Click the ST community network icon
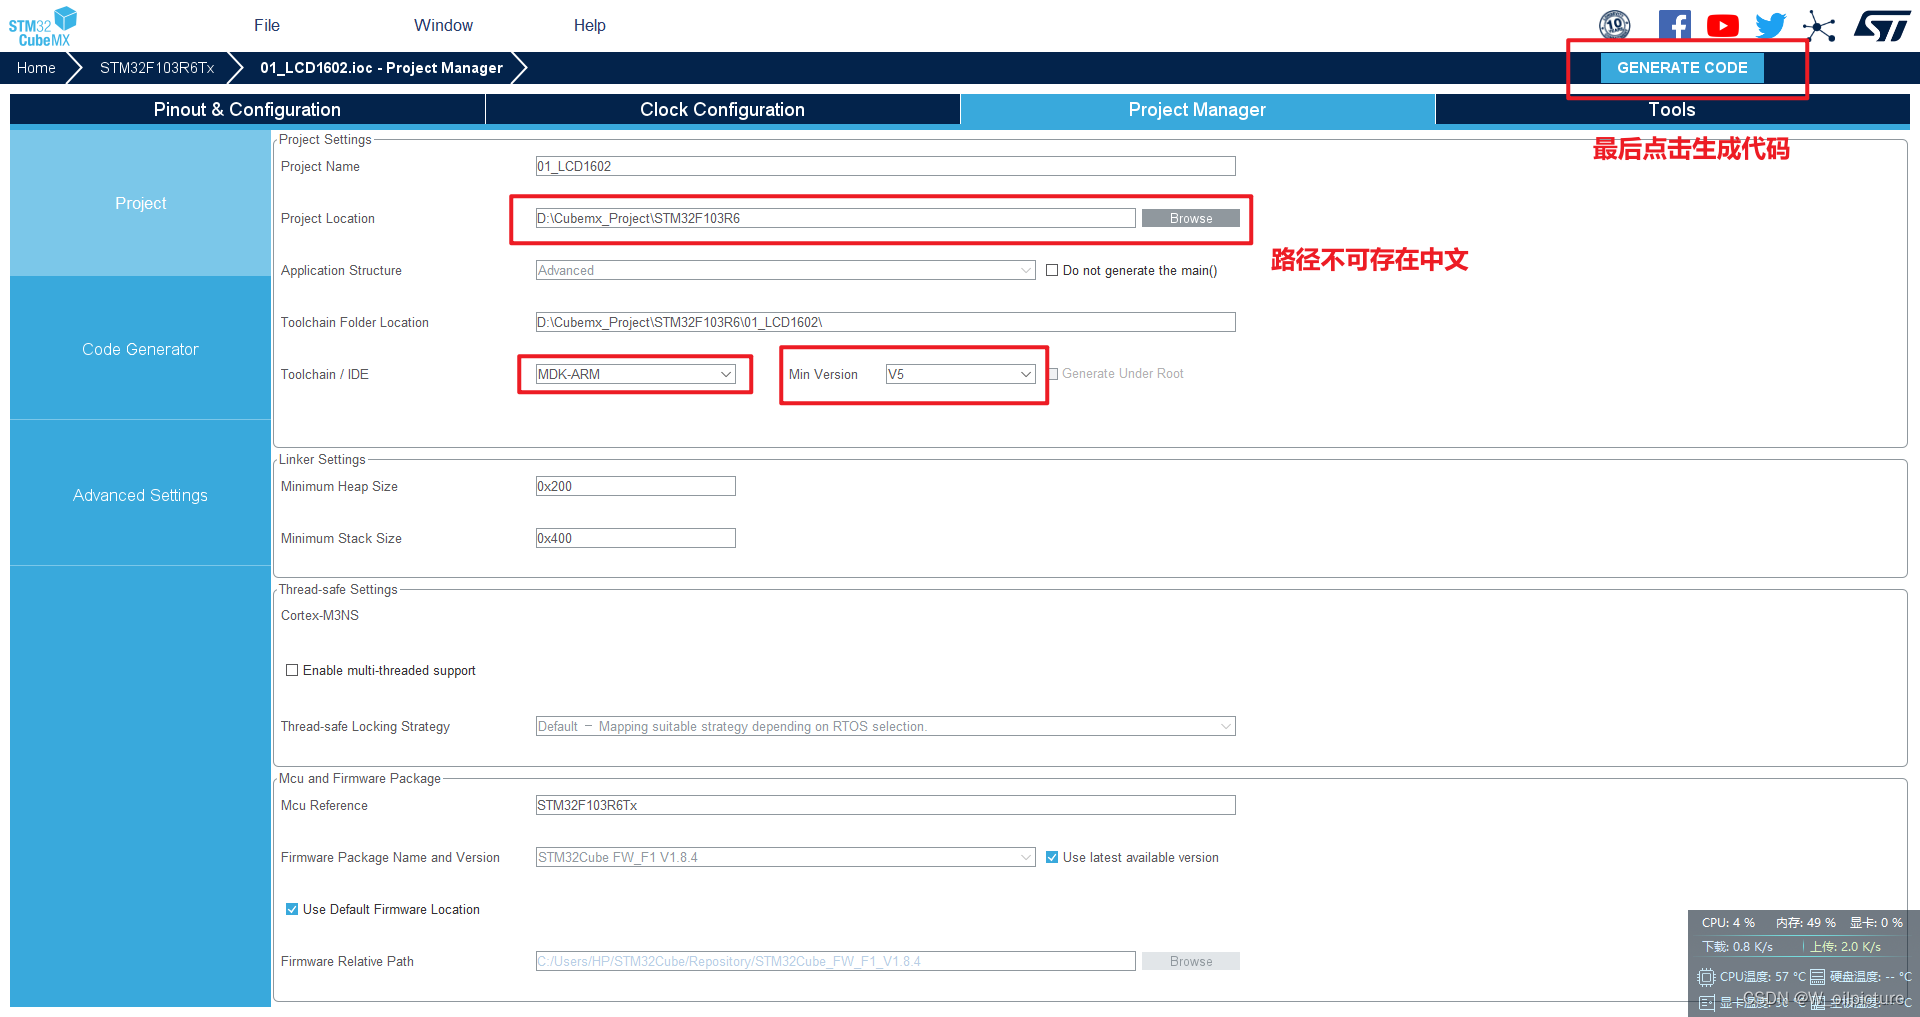 pyautogui.click(x=1819, y=26)
